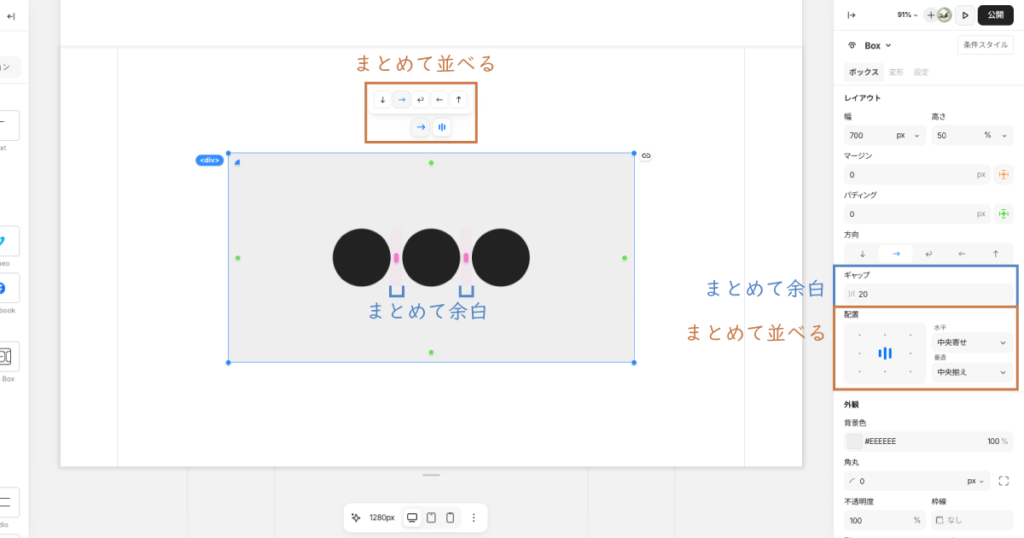Click the 幅 width field showing 700

coord(868,136)
